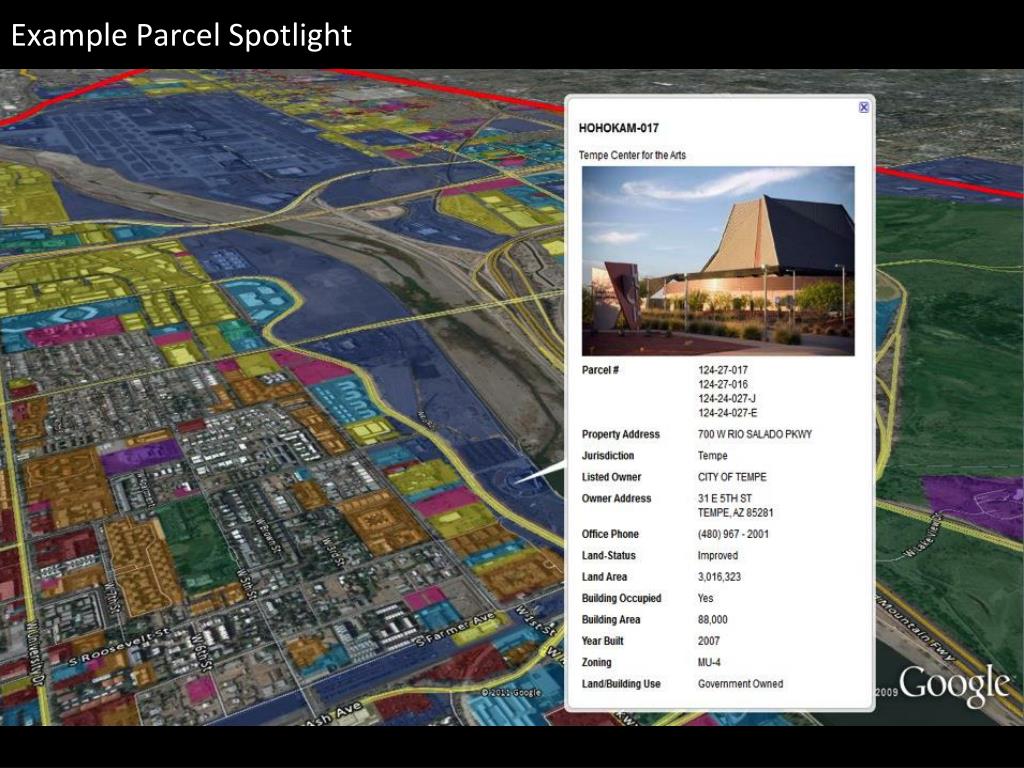Click listed owner 'CITY OF TEMPE'
1024x768 pixels.
732,477
